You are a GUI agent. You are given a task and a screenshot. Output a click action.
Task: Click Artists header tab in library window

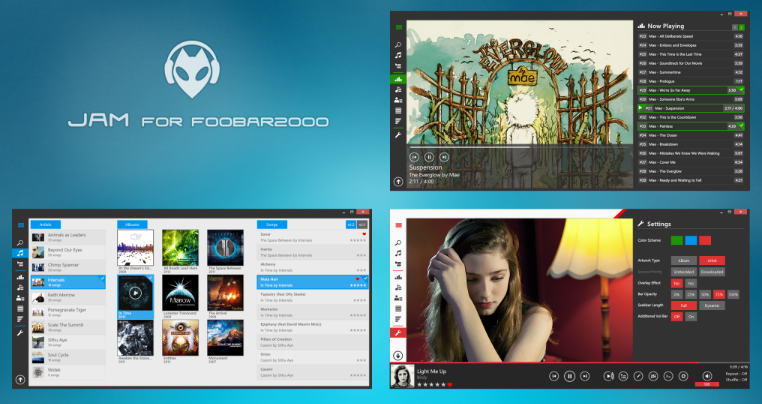(46, 225)
